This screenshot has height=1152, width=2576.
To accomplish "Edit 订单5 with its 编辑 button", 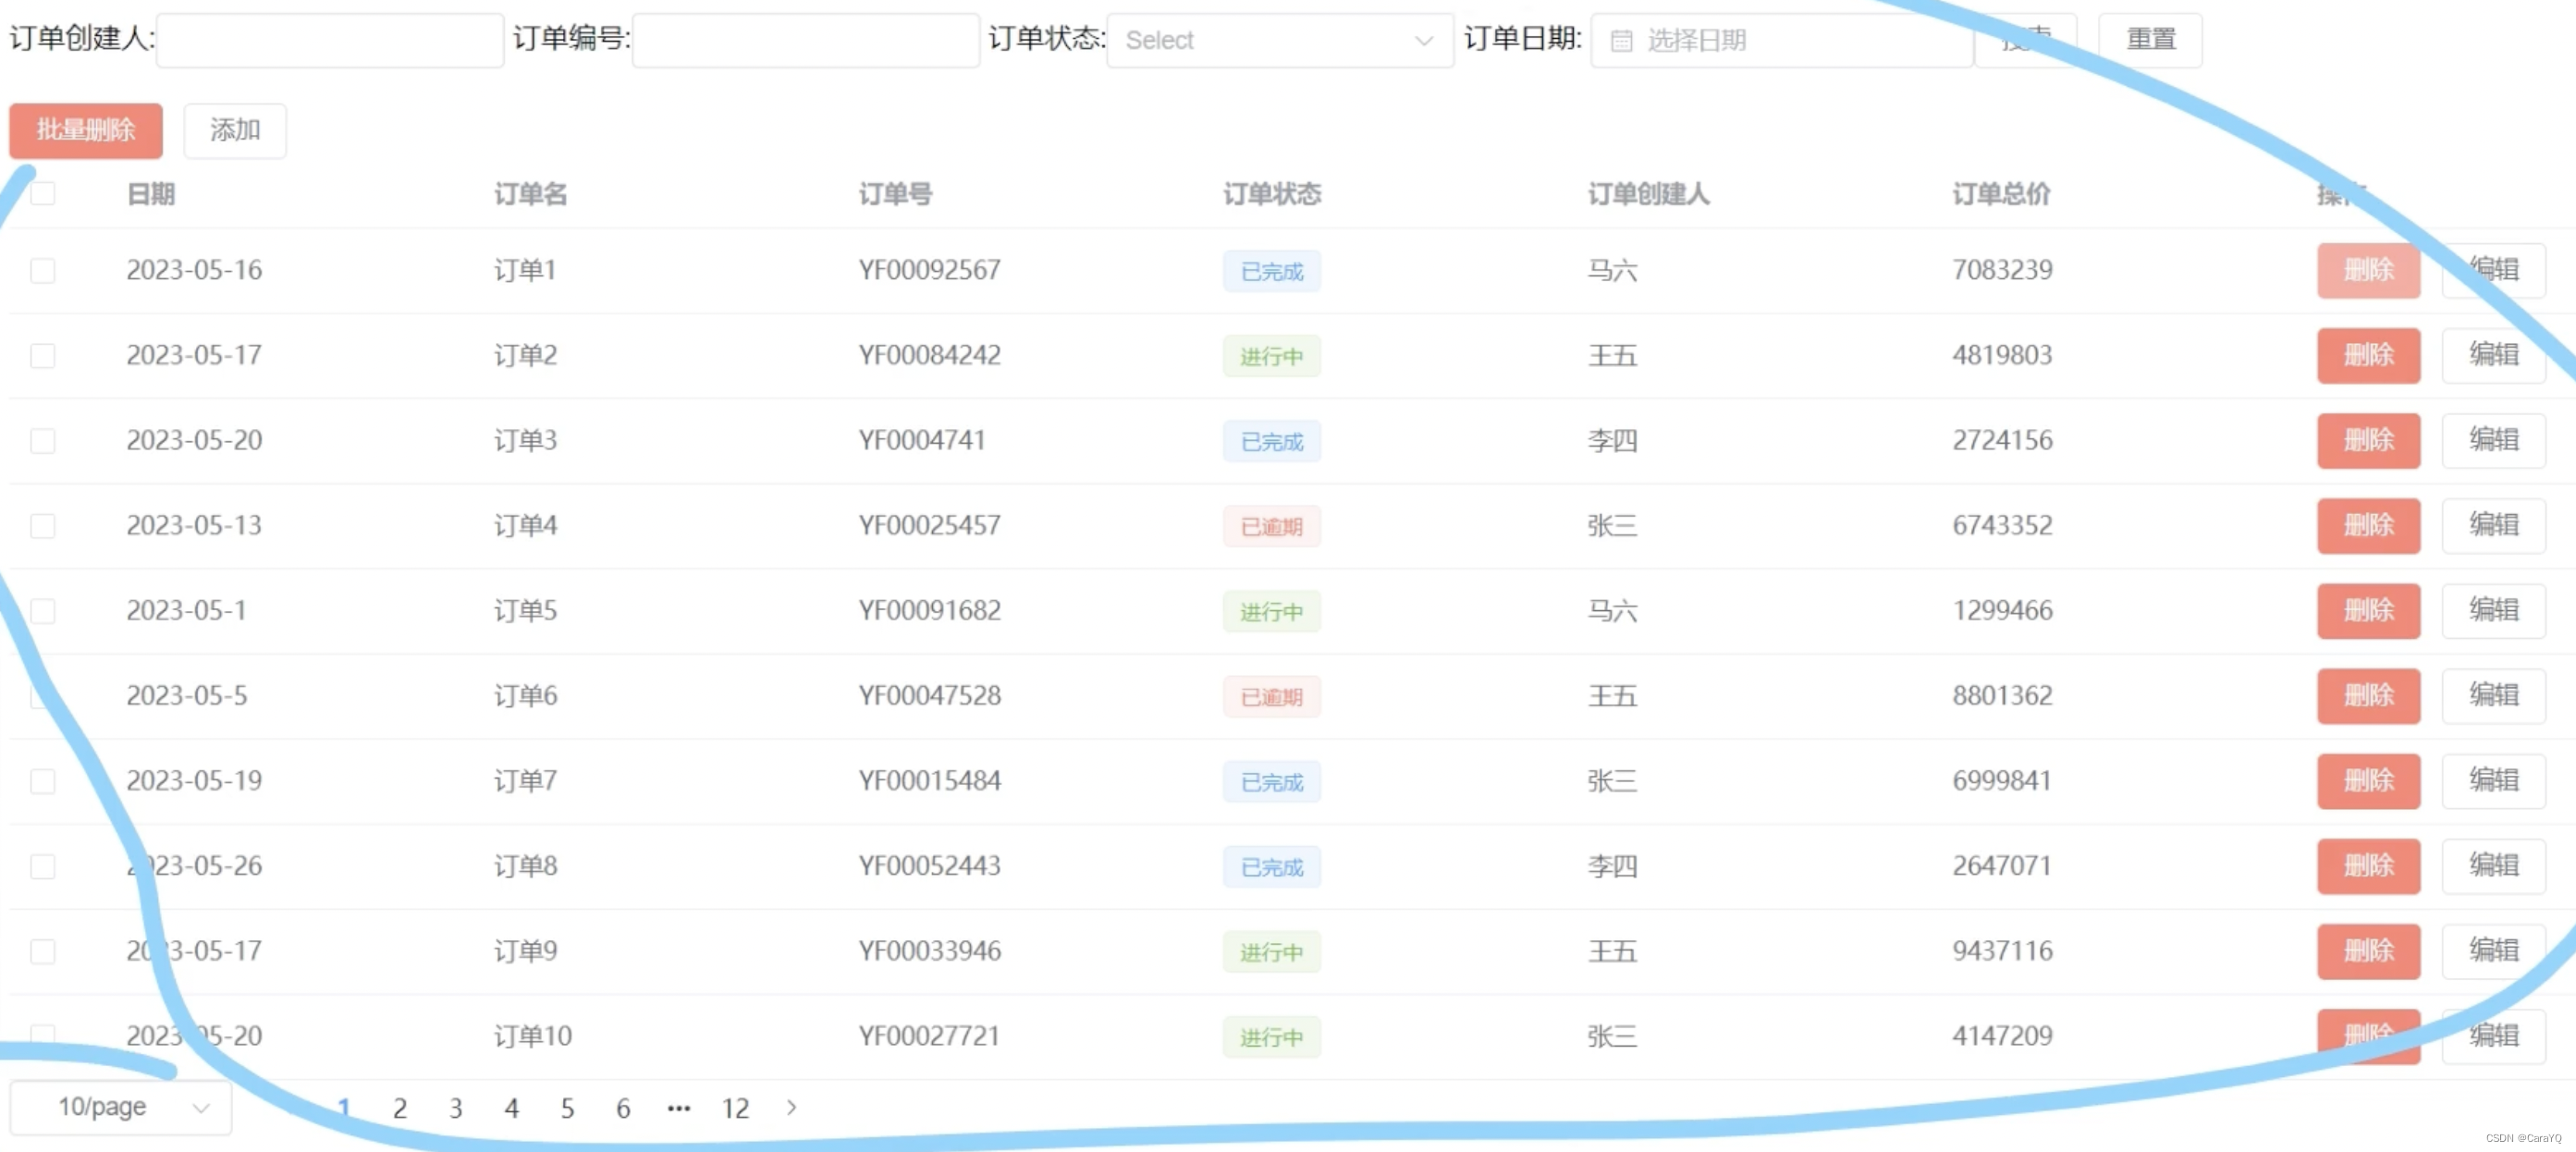I will [2493, 610].
